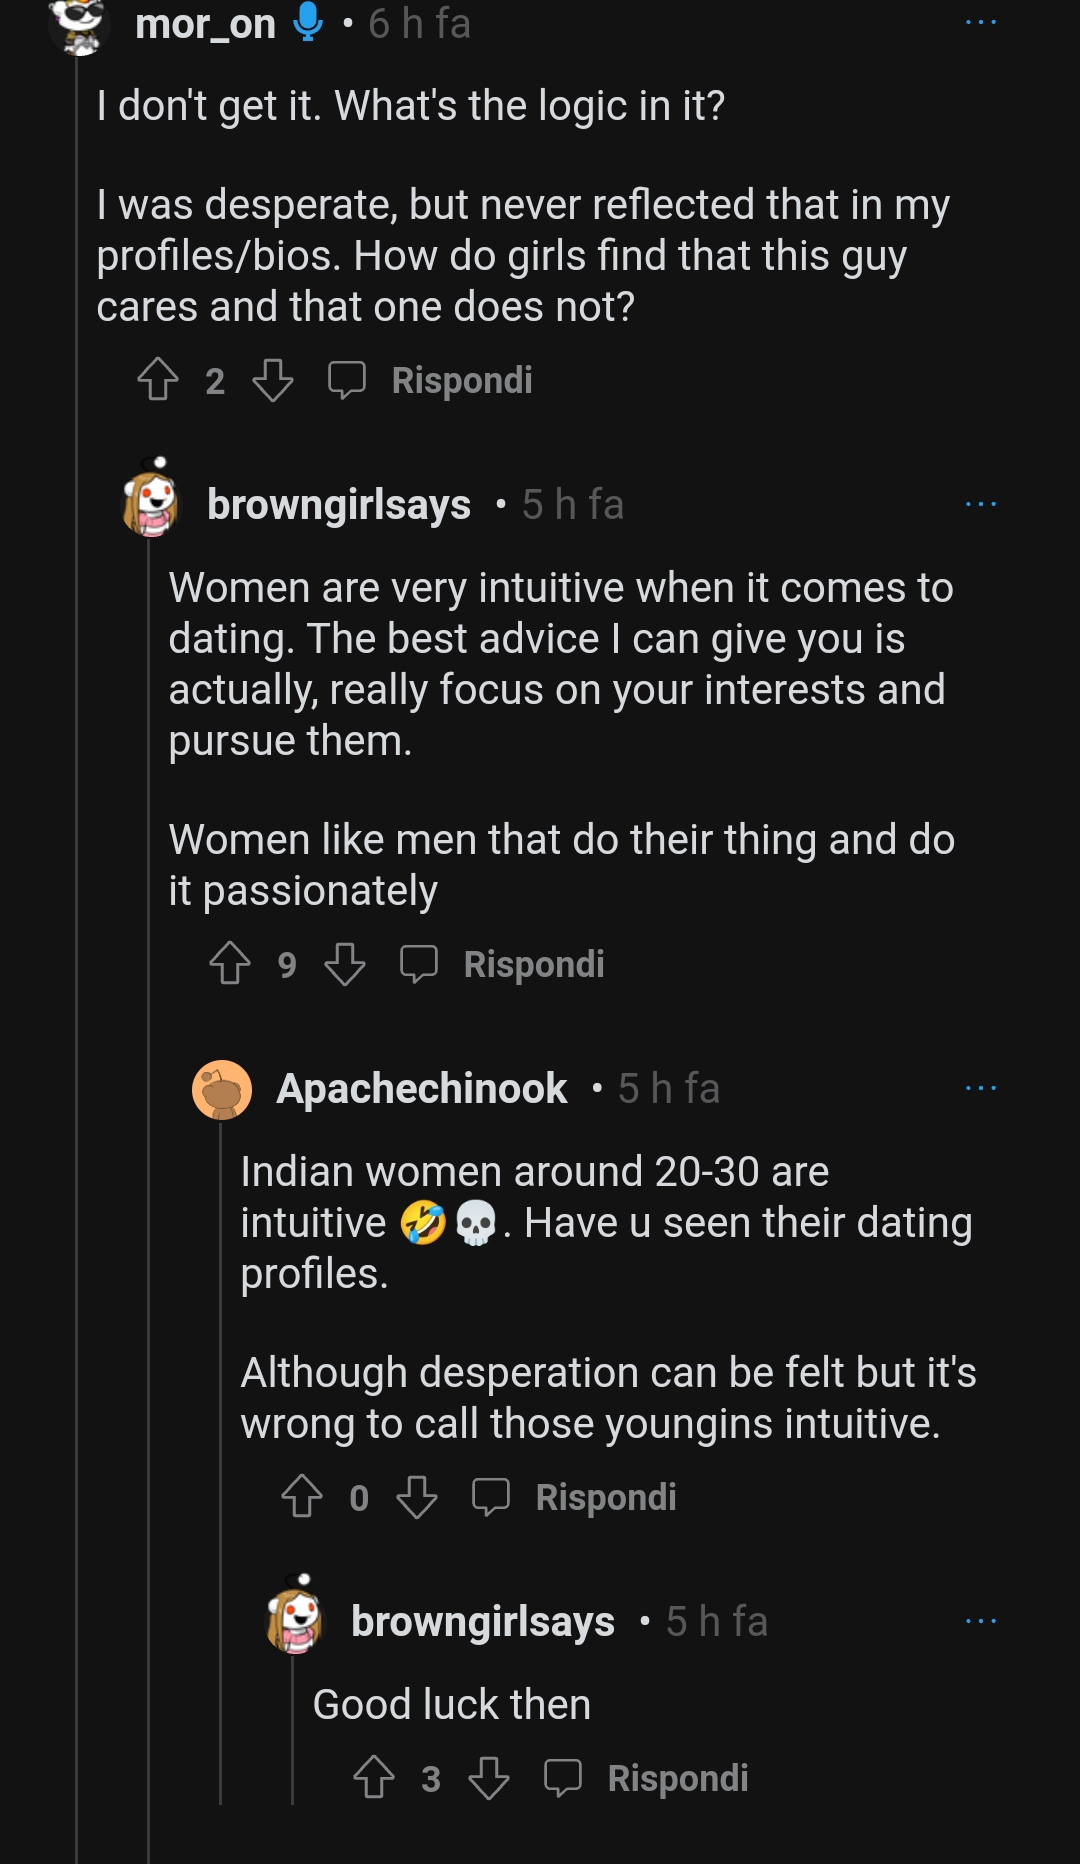Tap Rispondi under 'Good luck then'
Screen dimensions: 1080x1864
pyautogui.click(x=678, y=1778)
